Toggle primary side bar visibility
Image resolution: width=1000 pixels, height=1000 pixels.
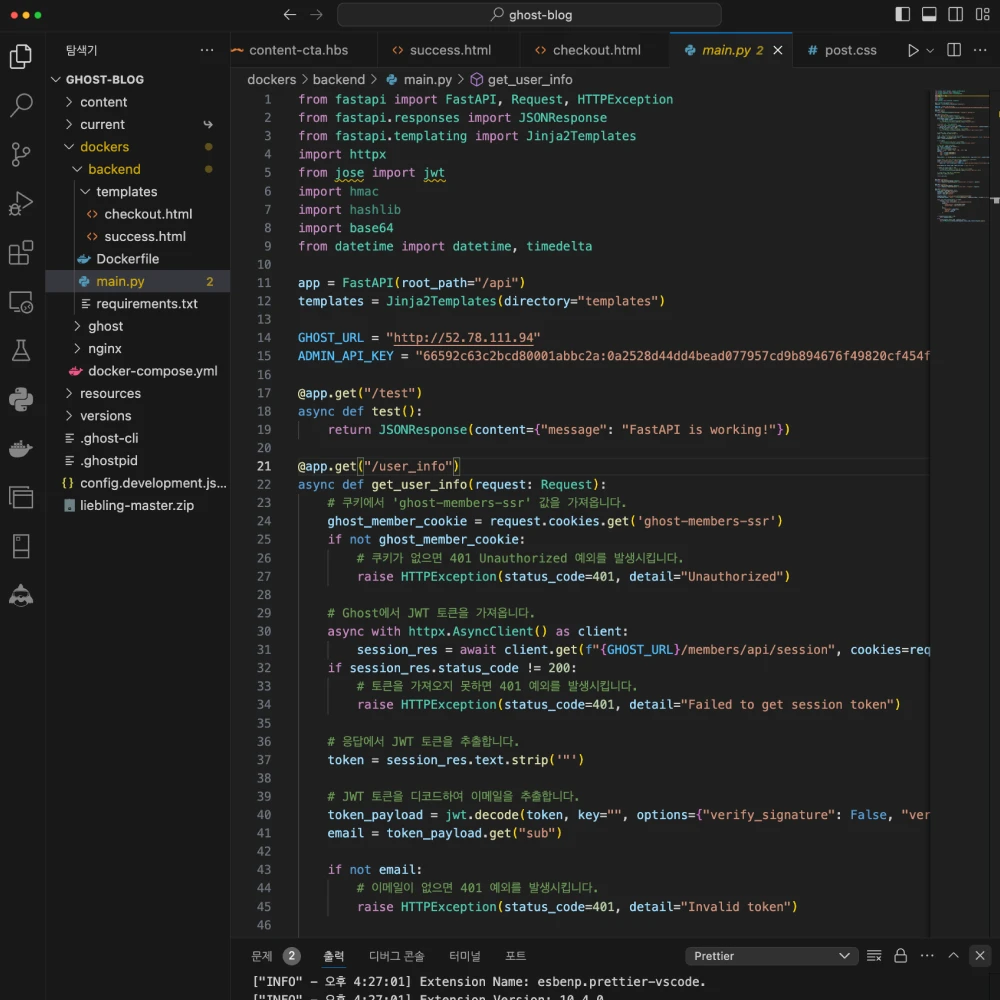point(902,15)
